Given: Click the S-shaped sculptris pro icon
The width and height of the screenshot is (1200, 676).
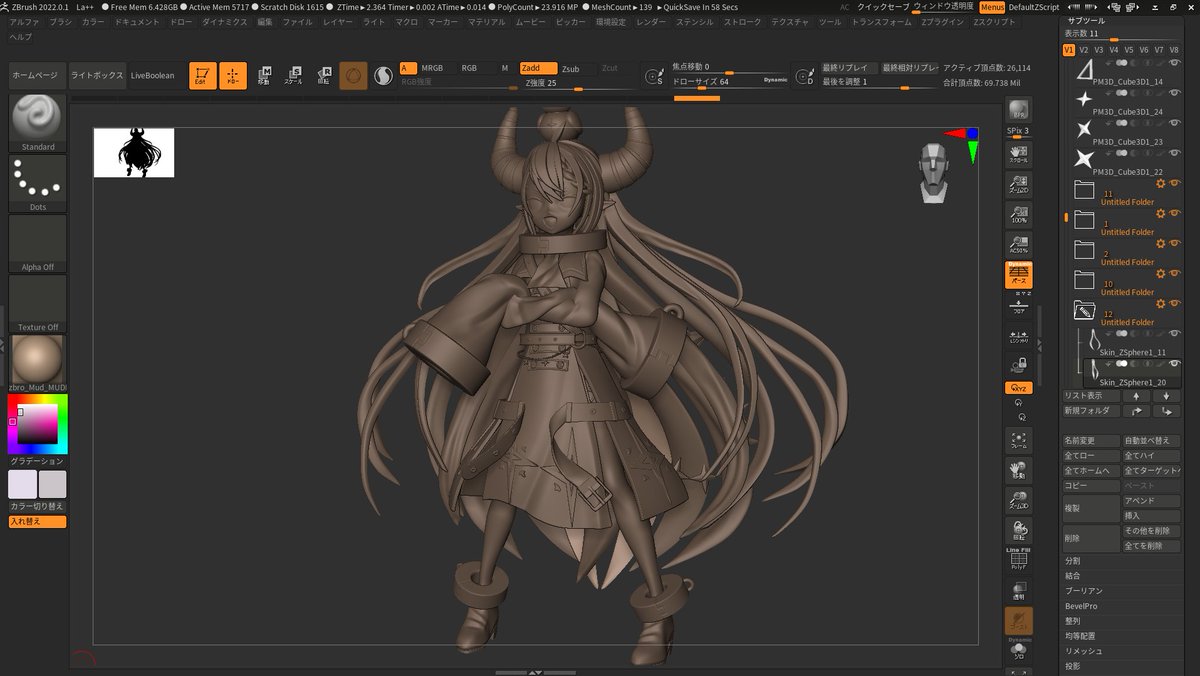Looking at the screenshot, I should (383, 75).
